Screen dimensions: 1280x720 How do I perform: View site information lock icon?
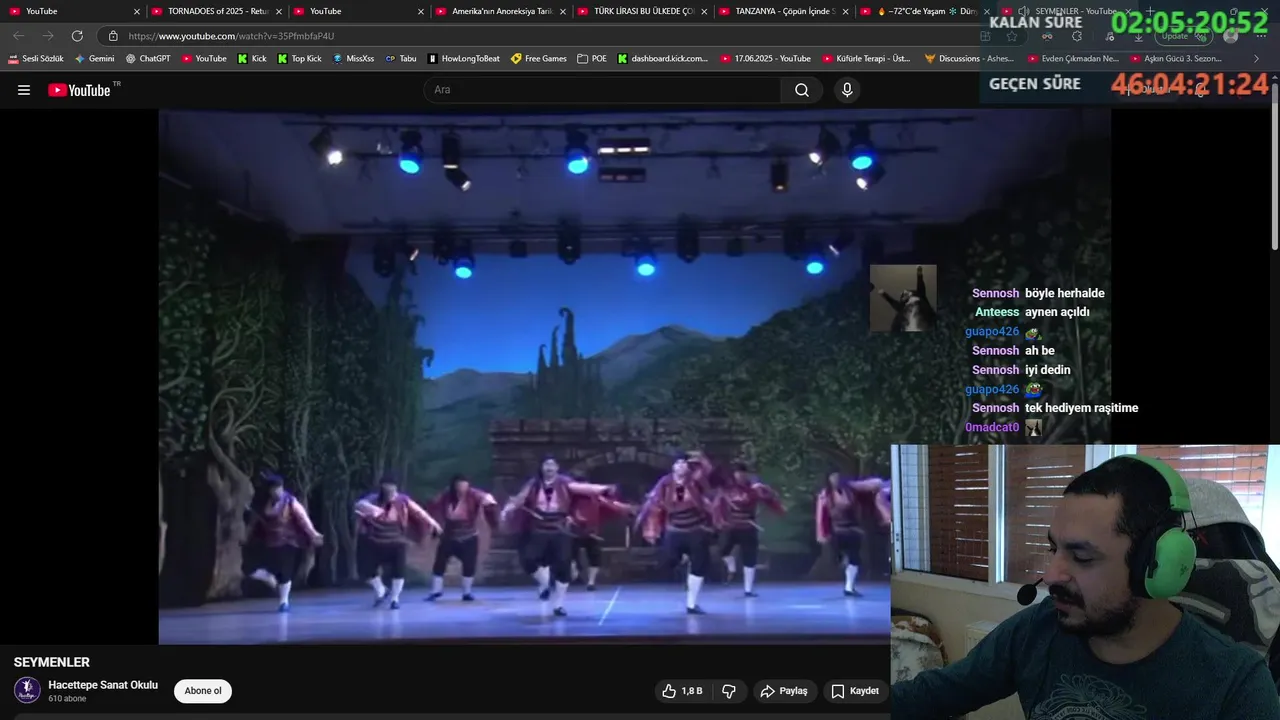click(113, 36)
